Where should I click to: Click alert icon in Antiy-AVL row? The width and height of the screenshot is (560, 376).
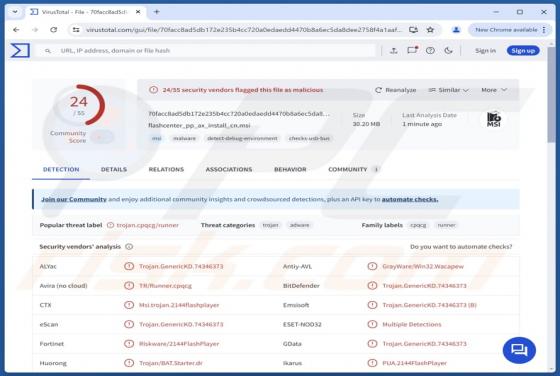click(372, 266)
